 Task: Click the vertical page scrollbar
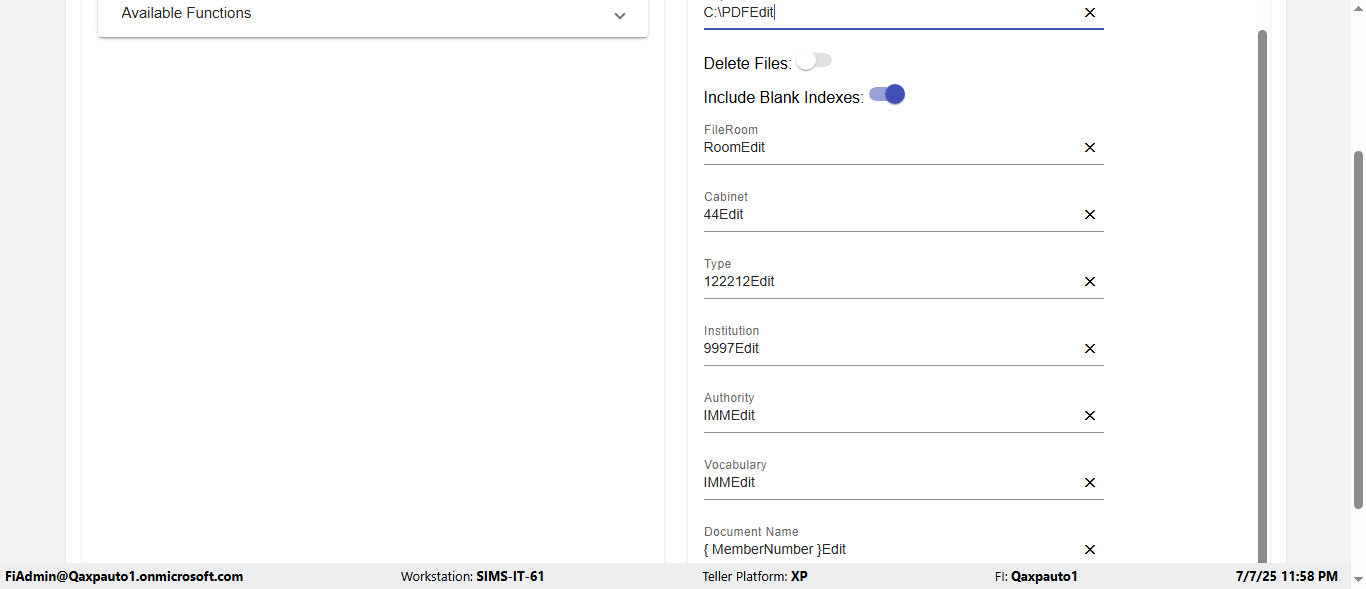click(1262, 300)
